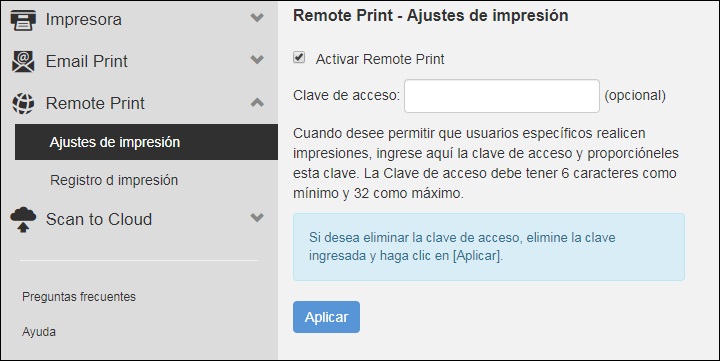Click the Remote Print globe icon

pyautogui.click(x=23, y=103)
